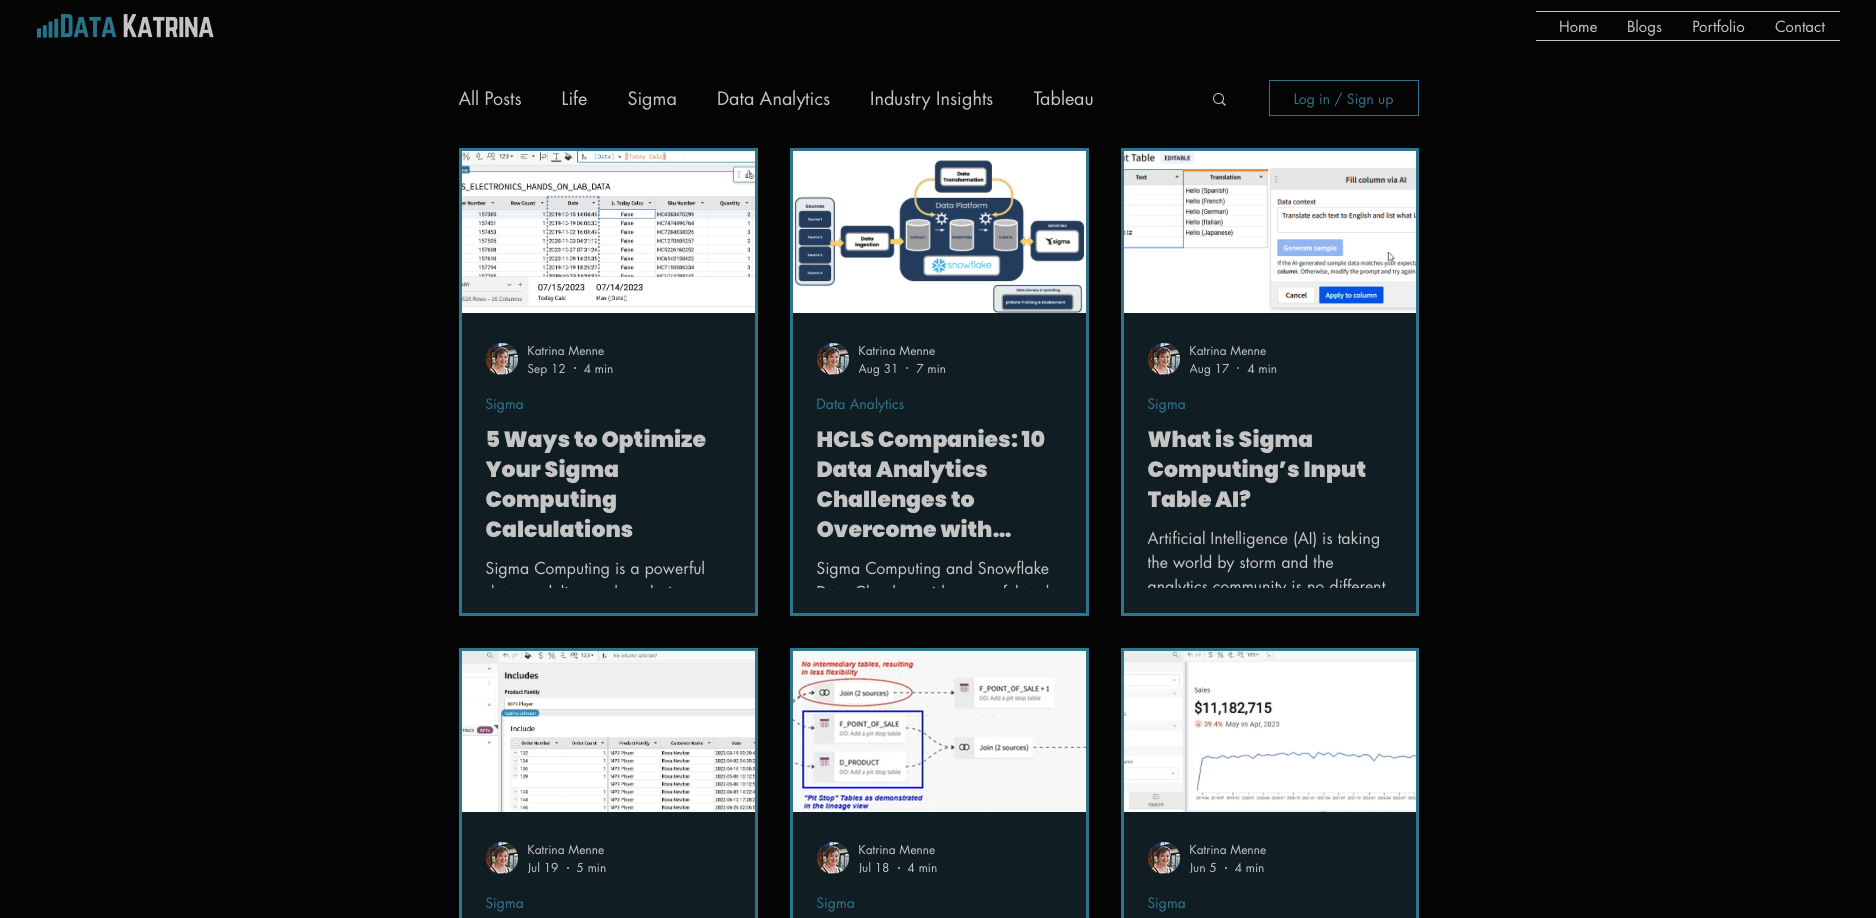Click the Data Katrina logo
The image size is (1876, 918).
point(125,27)
